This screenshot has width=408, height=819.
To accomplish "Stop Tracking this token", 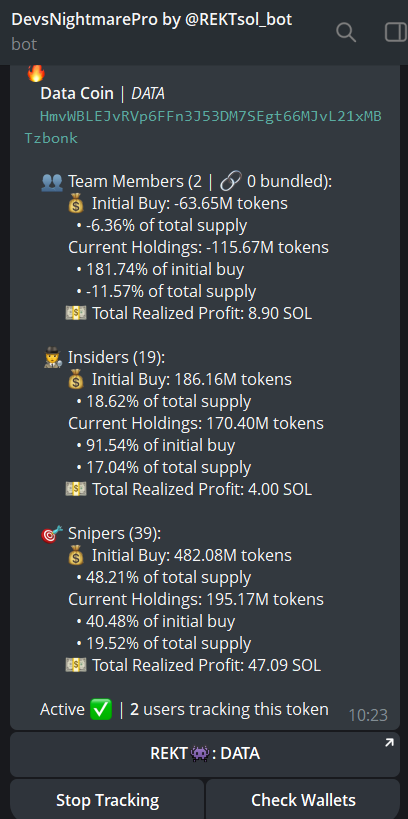I will coord(107,800).
